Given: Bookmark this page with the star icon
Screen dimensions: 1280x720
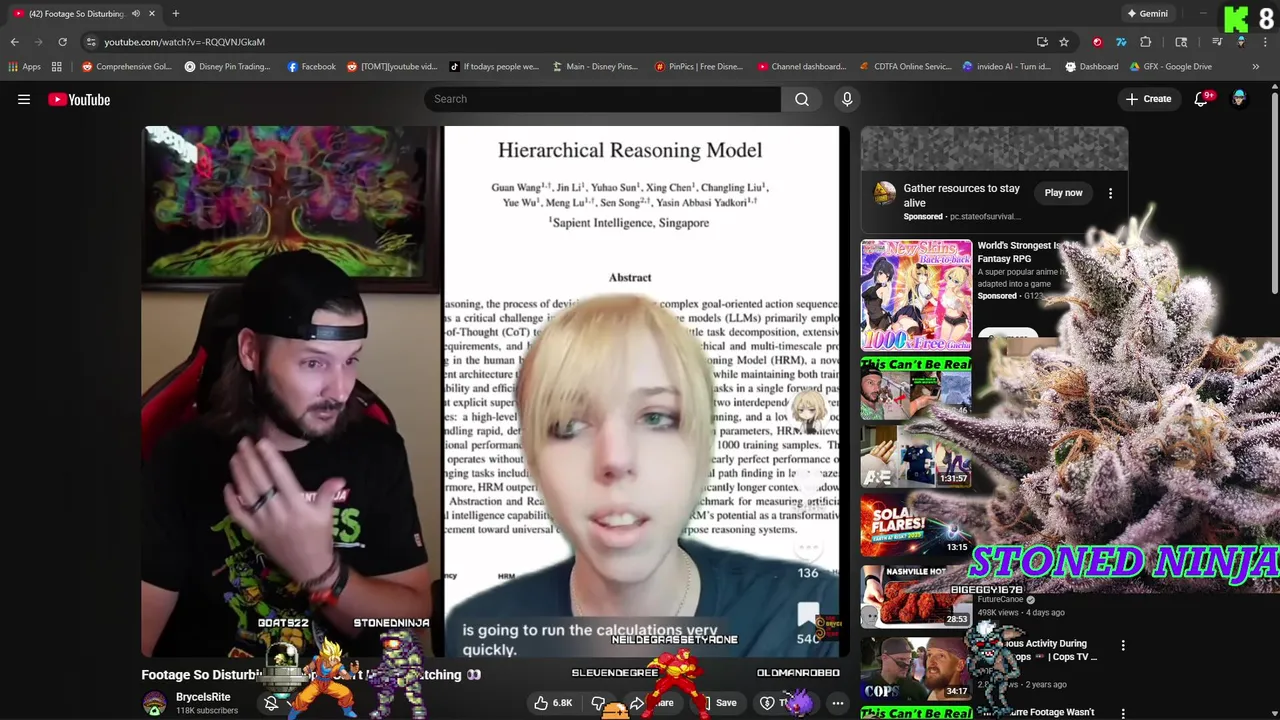Looking at the screenshot, I should click(x=1064, y=42).
